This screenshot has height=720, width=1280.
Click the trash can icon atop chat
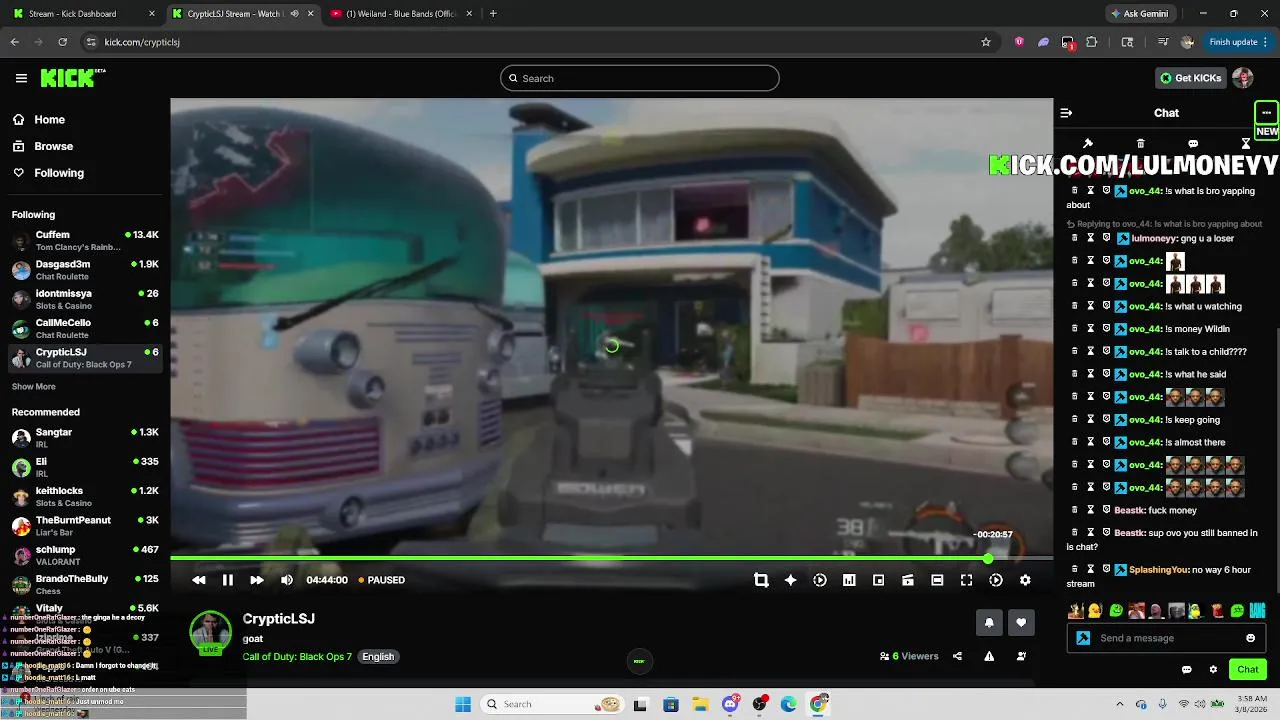1140,143
